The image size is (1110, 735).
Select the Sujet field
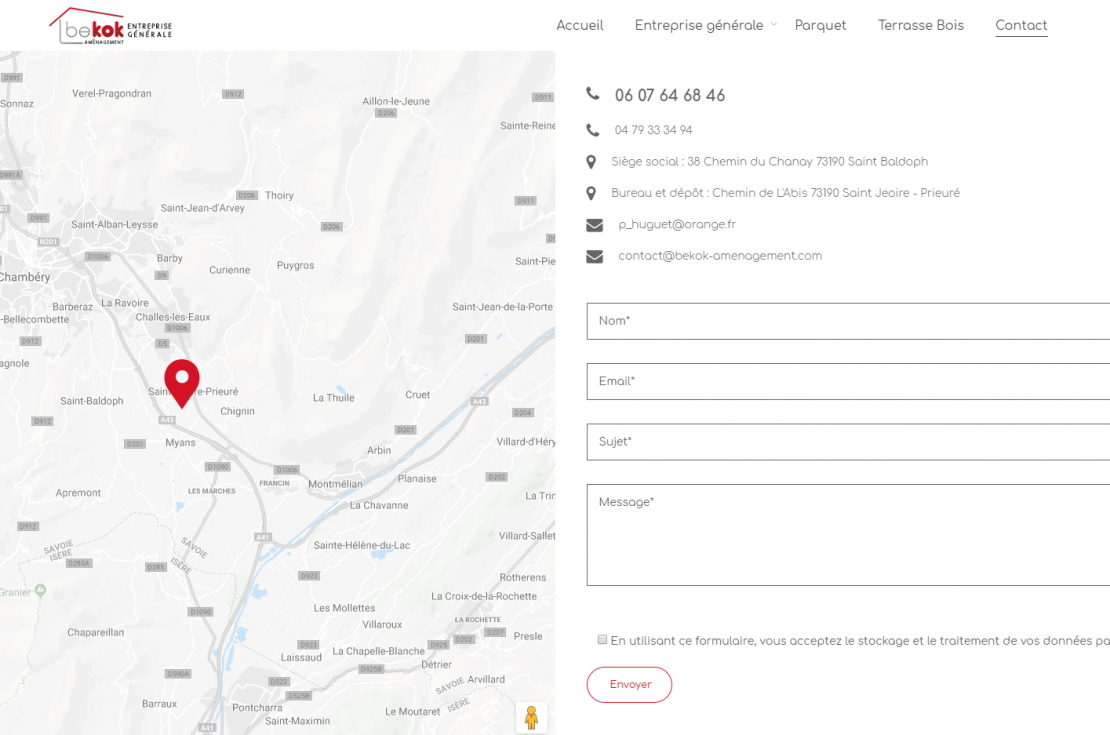(848, 443)
